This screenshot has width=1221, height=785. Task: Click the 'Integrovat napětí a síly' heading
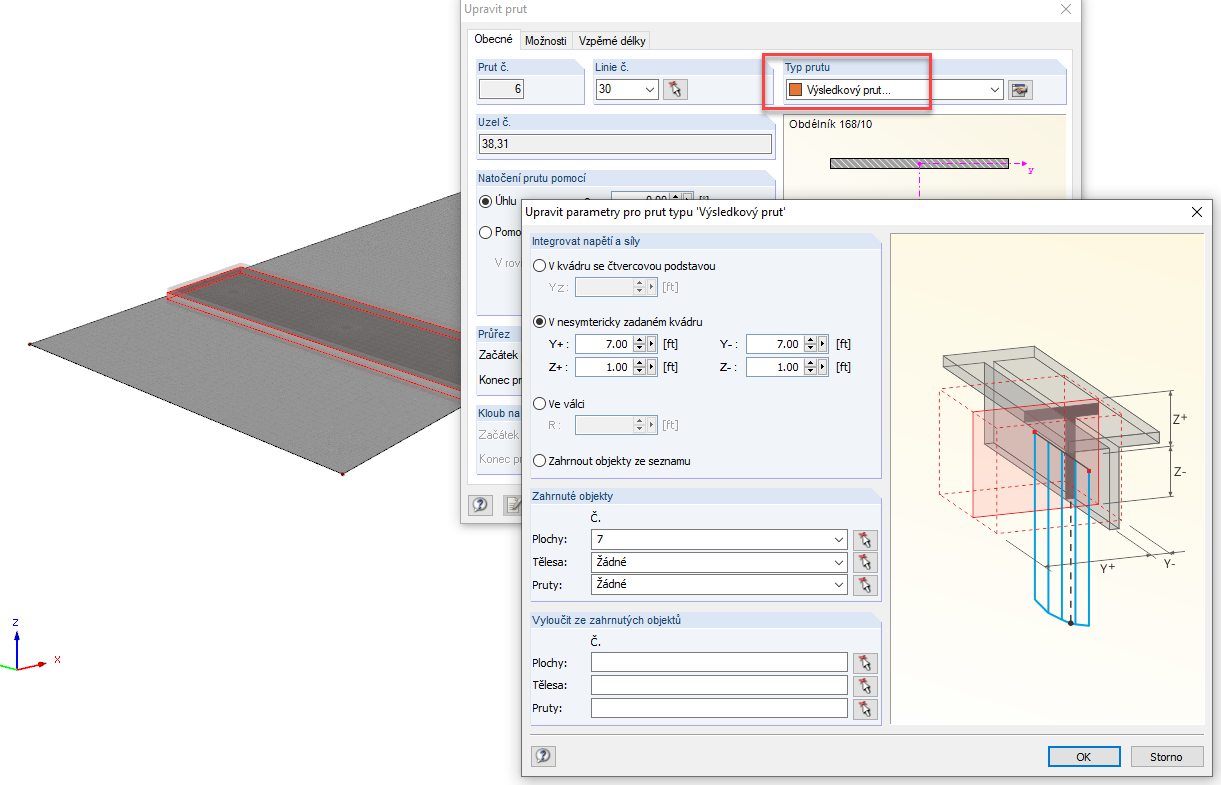click(588, 241)
